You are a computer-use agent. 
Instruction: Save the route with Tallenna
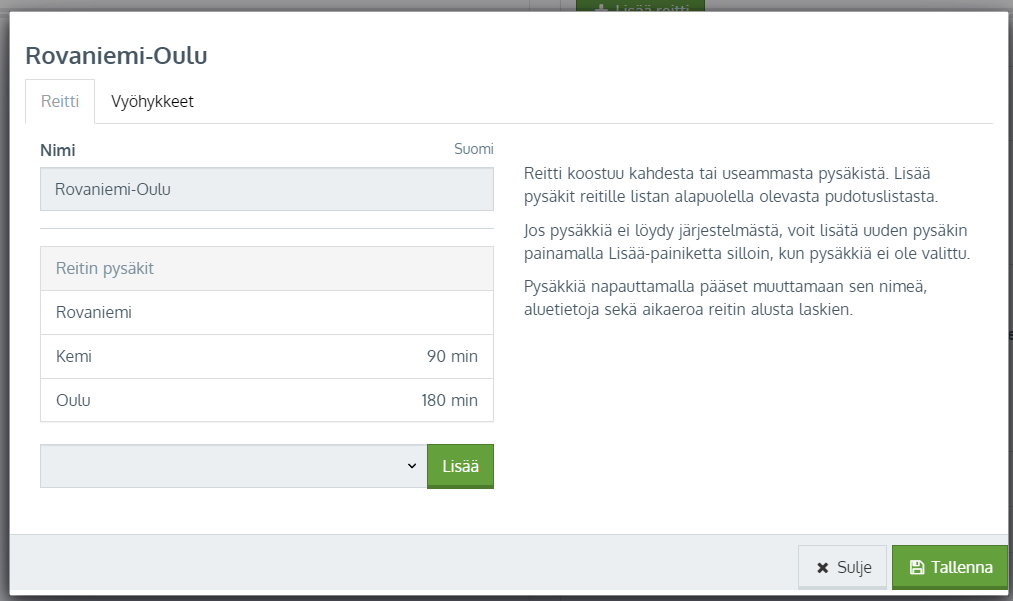(x=949, y=567)
